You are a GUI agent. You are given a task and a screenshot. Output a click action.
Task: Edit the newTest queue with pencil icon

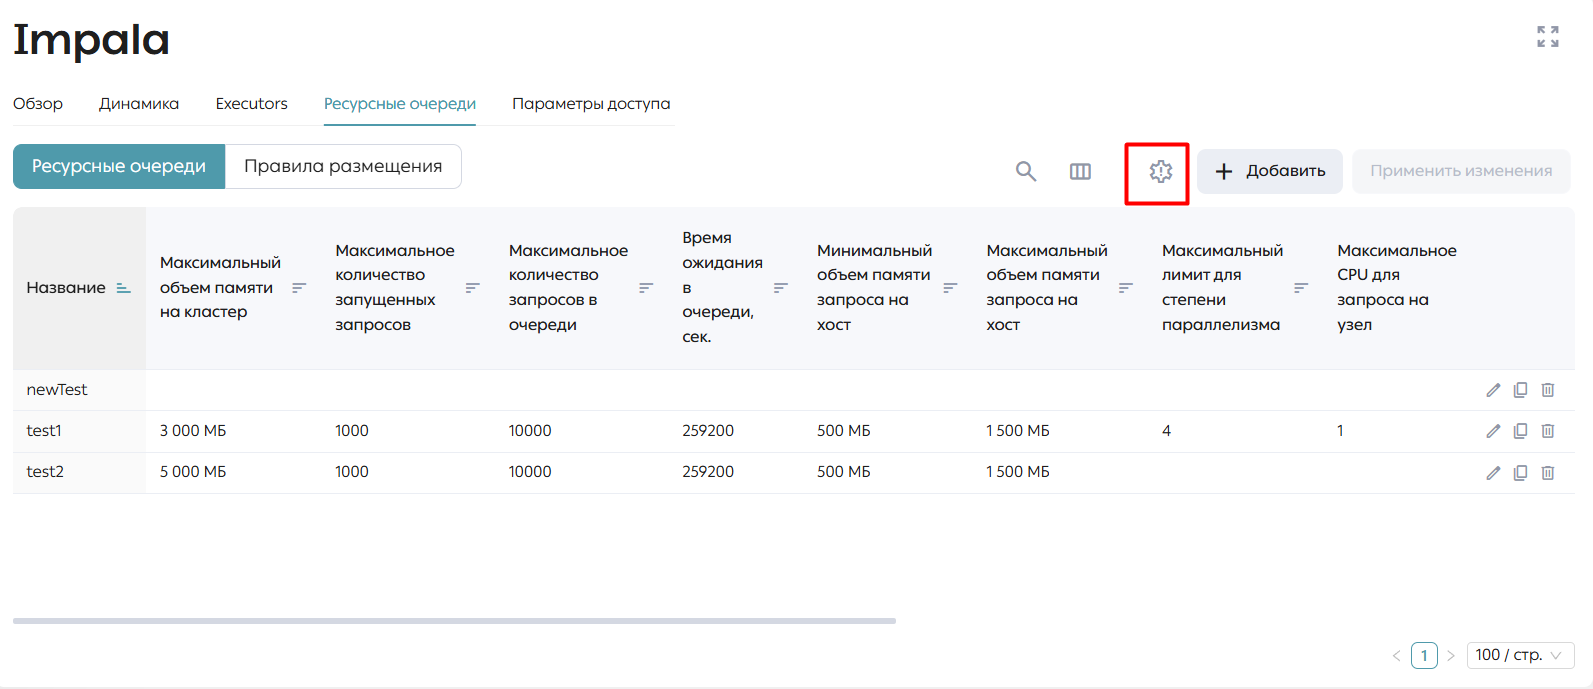coord(1493,390)
